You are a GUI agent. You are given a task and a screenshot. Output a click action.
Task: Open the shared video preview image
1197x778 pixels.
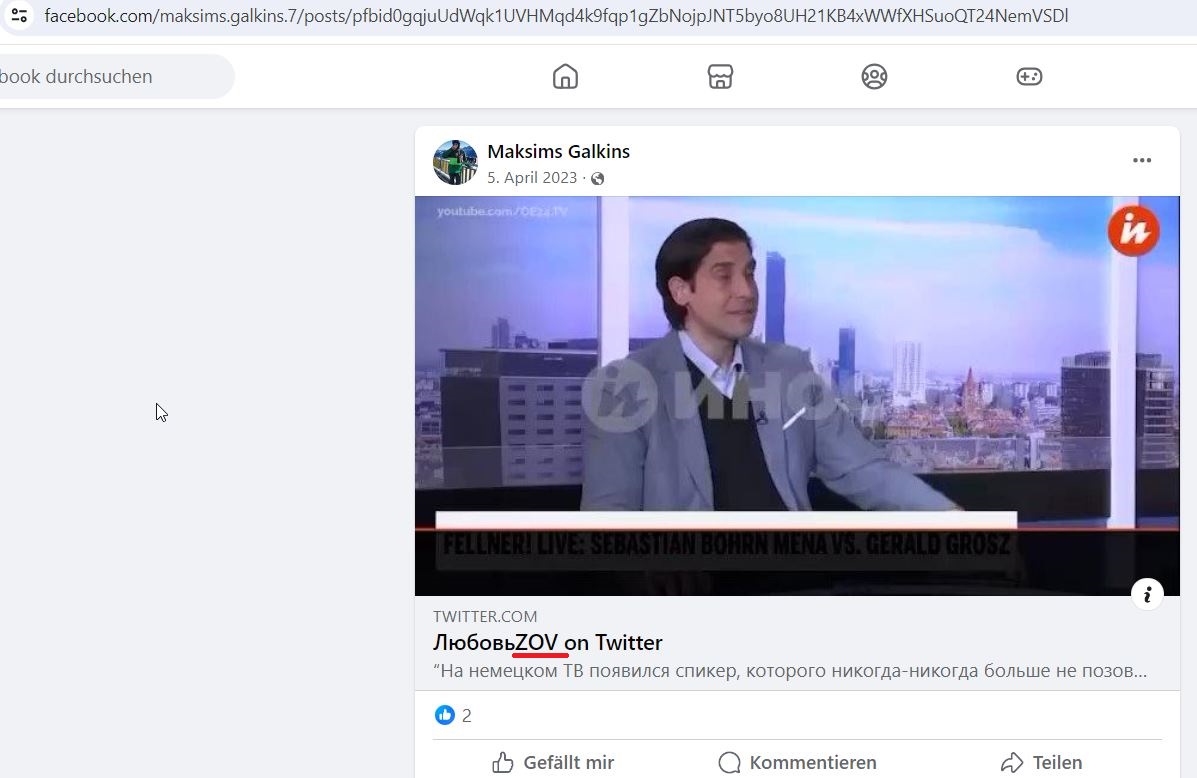click(x=797, y=395)
